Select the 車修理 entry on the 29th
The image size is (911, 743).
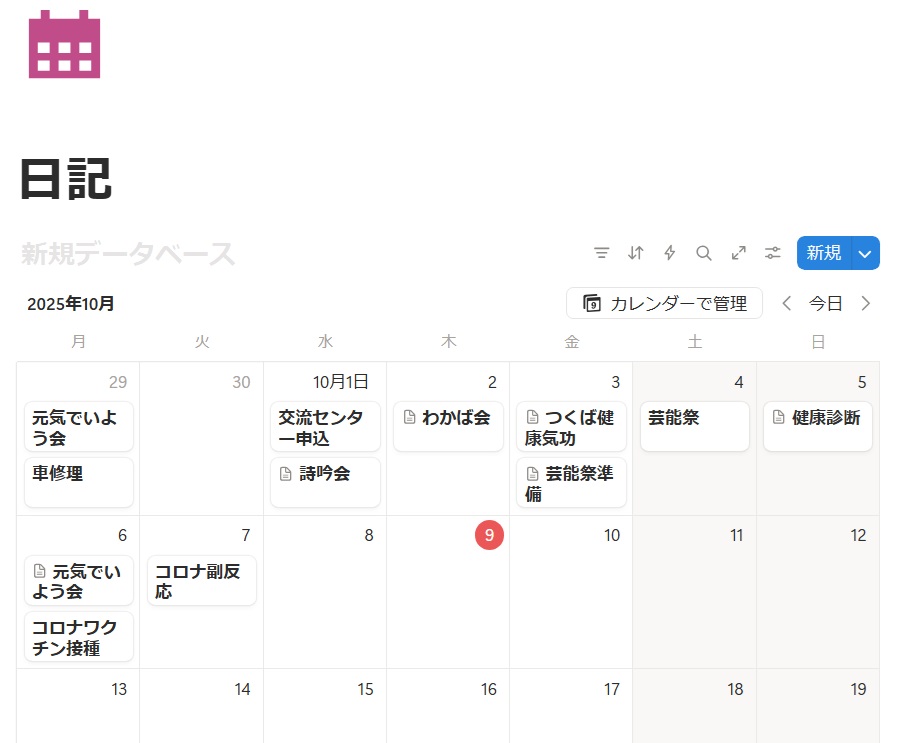[x=79, y=482]
